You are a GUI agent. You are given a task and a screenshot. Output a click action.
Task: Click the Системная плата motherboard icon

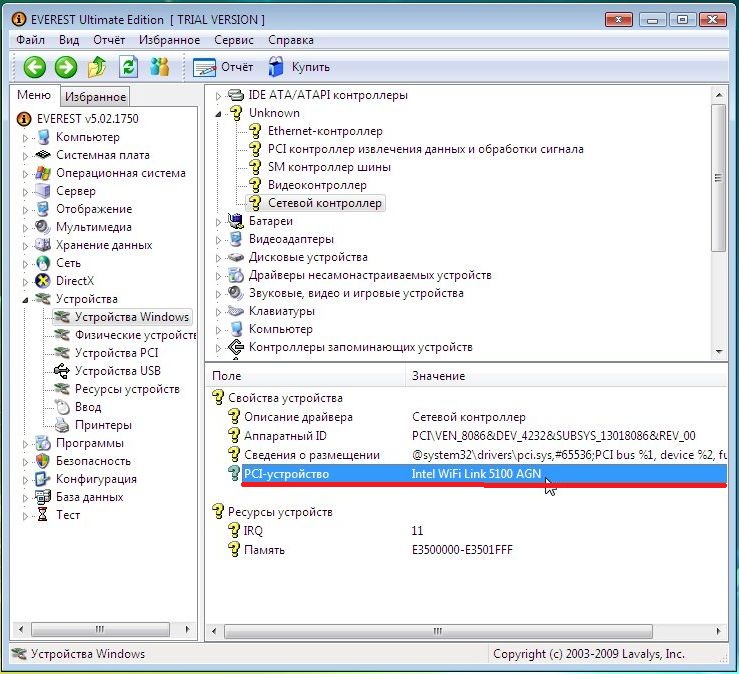click(x=43, y=155)
